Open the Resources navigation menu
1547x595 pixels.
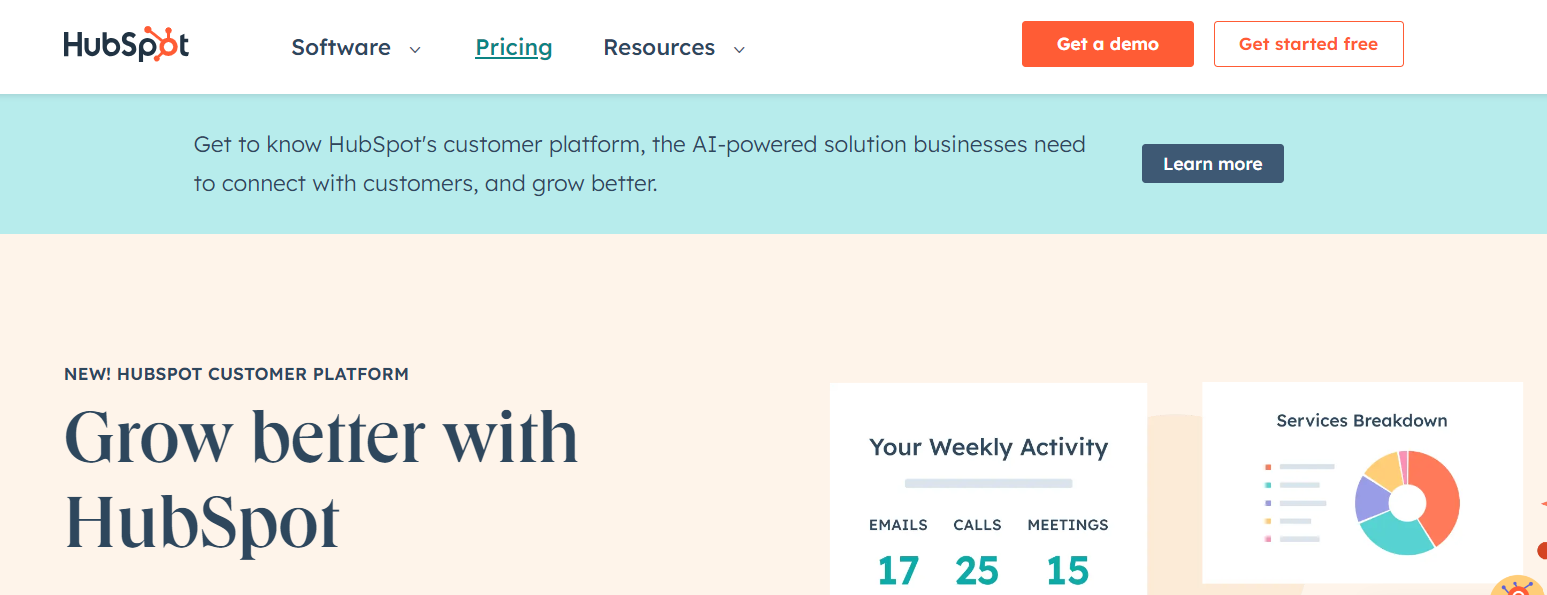[x=659, y=47]
